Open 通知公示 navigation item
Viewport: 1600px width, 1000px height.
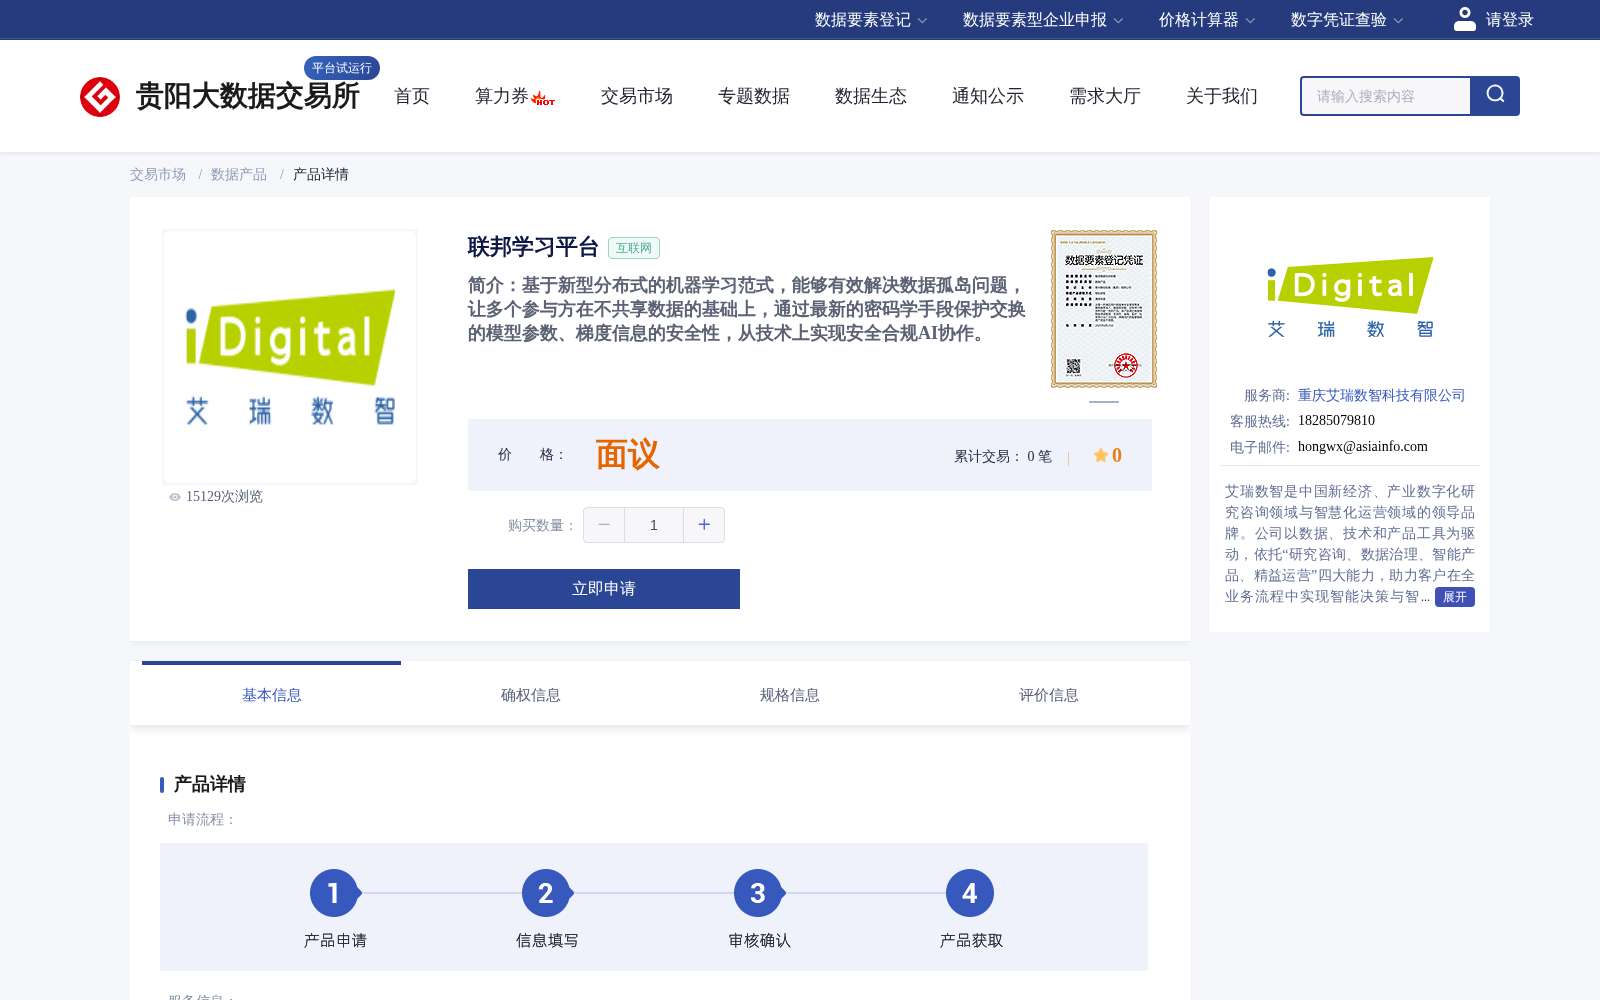(988, 96)
